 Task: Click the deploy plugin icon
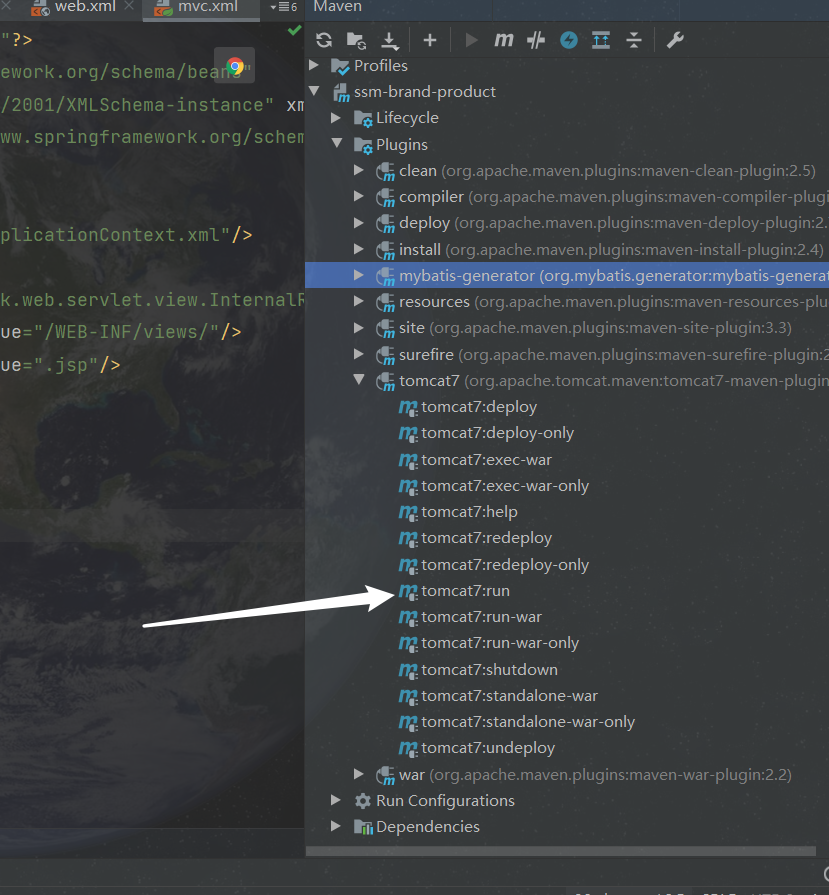point(385,224)
